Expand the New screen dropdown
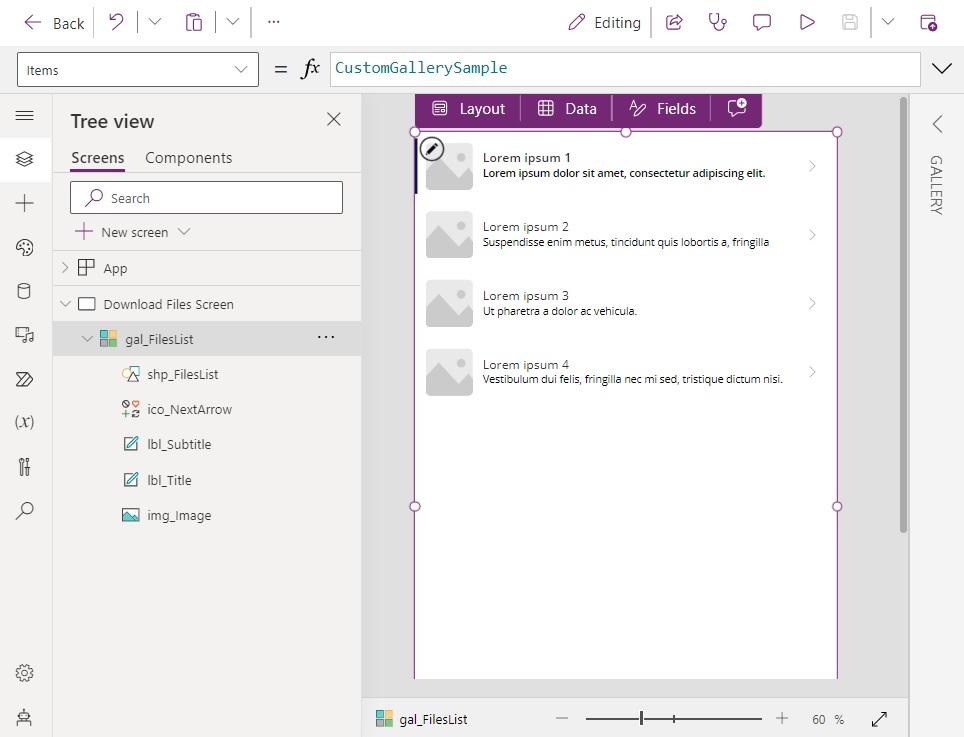964x737 pixels. (186, 231)
